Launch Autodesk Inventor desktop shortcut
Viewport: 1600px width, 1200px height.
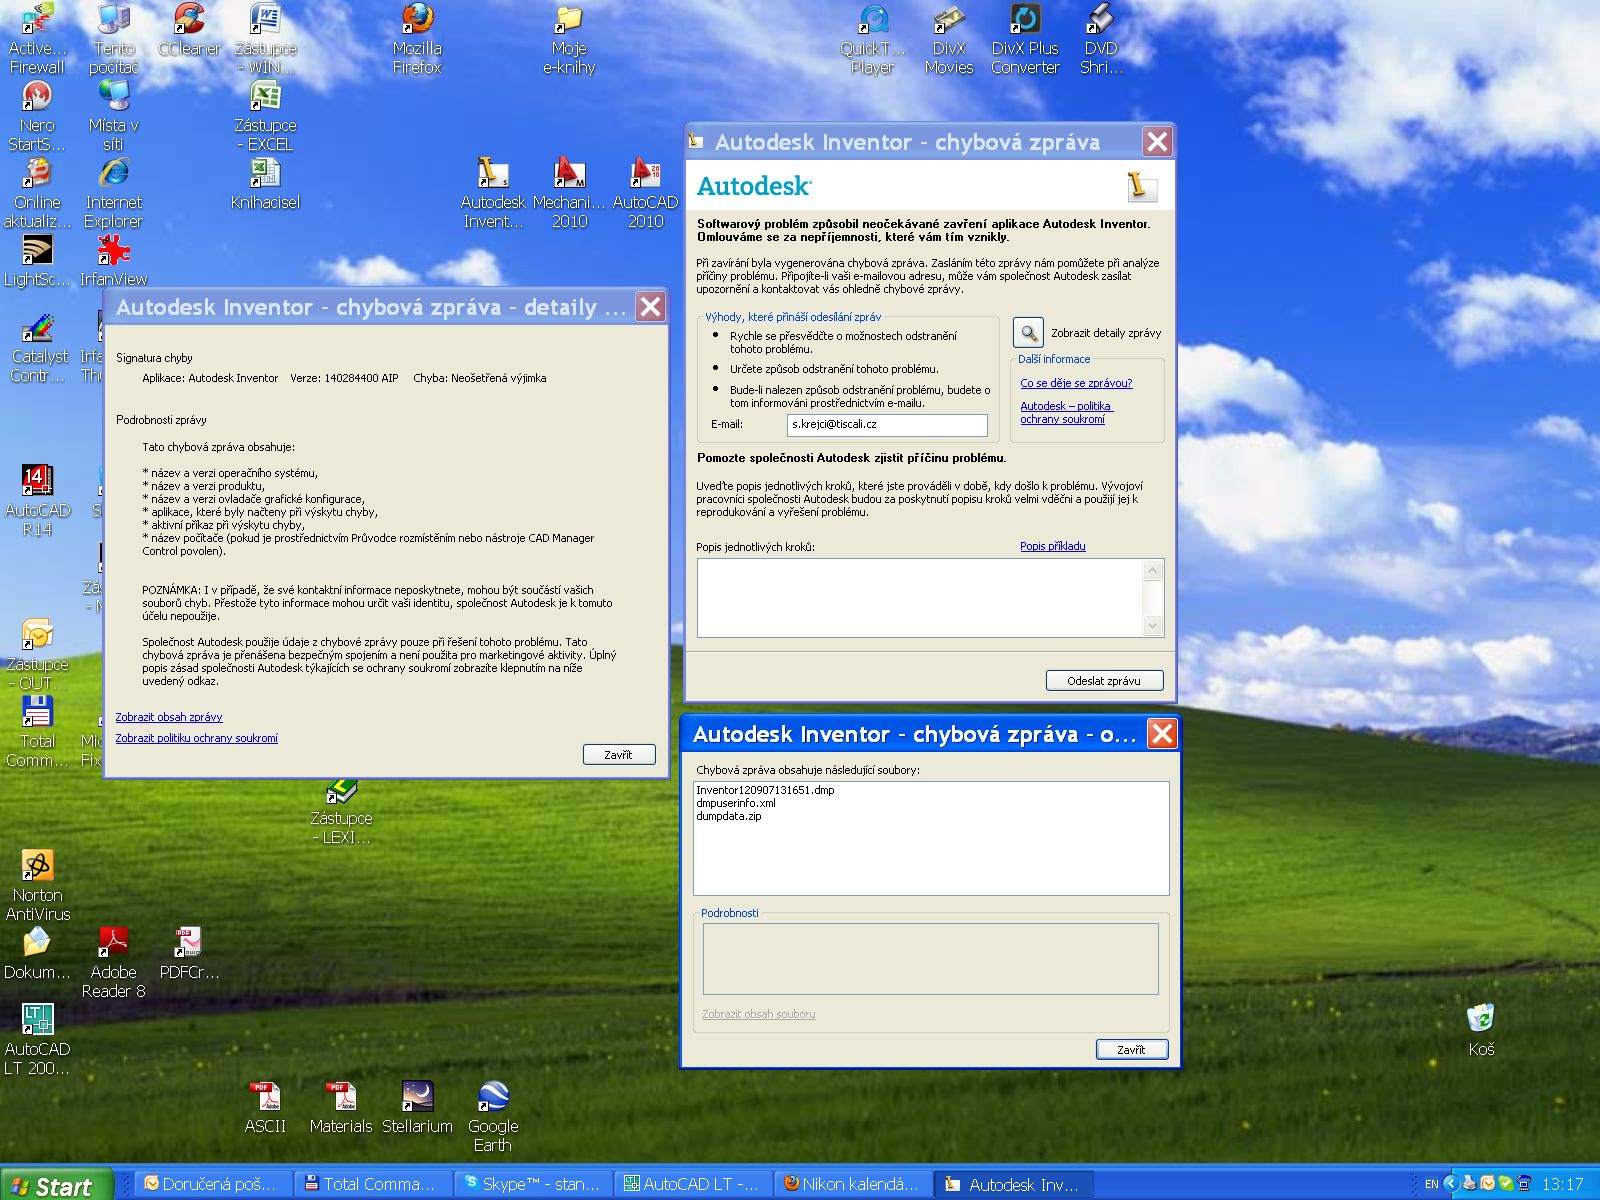493,192
